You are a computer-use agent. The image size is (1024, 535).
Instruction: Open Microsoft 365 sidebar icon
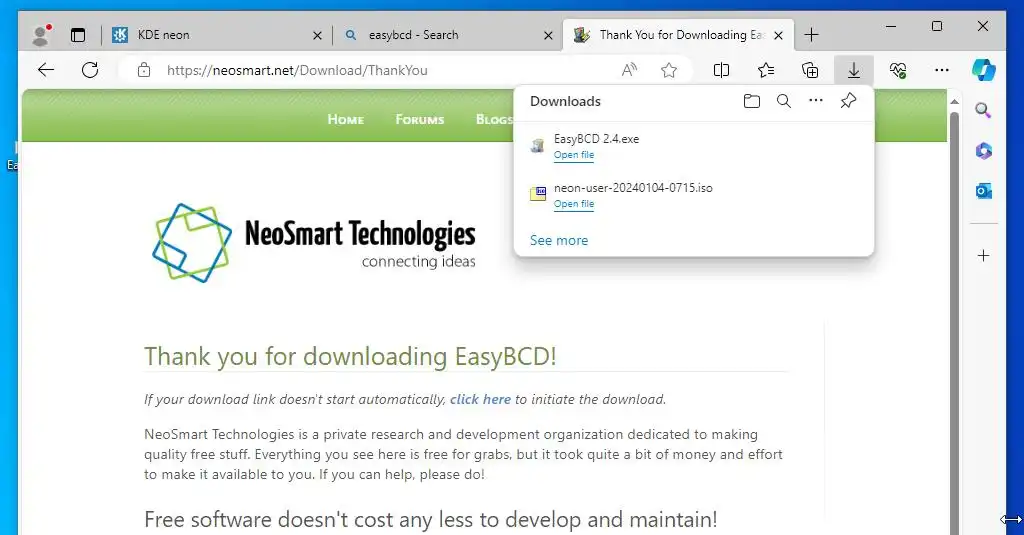pyautogui.click(x=984, y=151)
